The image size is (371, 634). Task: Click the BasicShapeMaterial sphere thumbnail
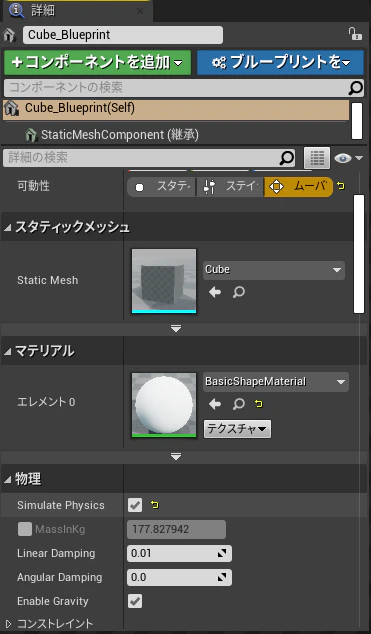(164, 405)
